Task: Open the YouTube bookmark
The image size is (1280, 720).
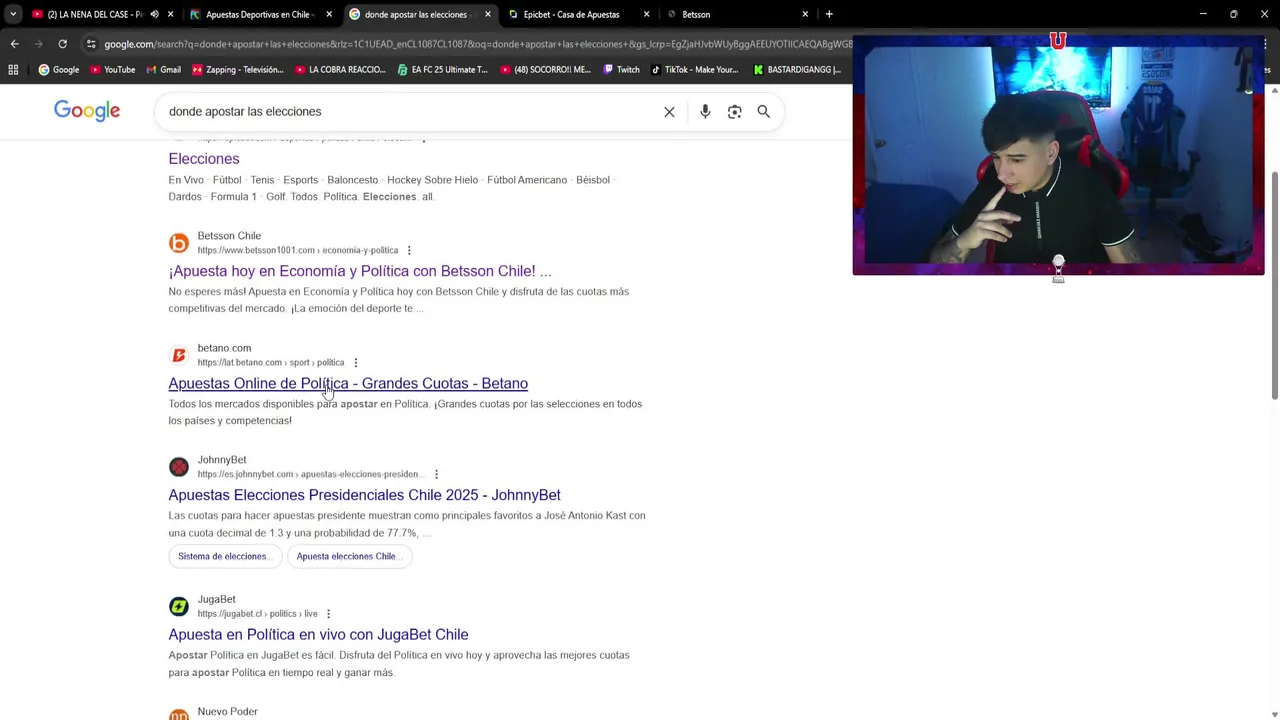Action: click(112, 69)
